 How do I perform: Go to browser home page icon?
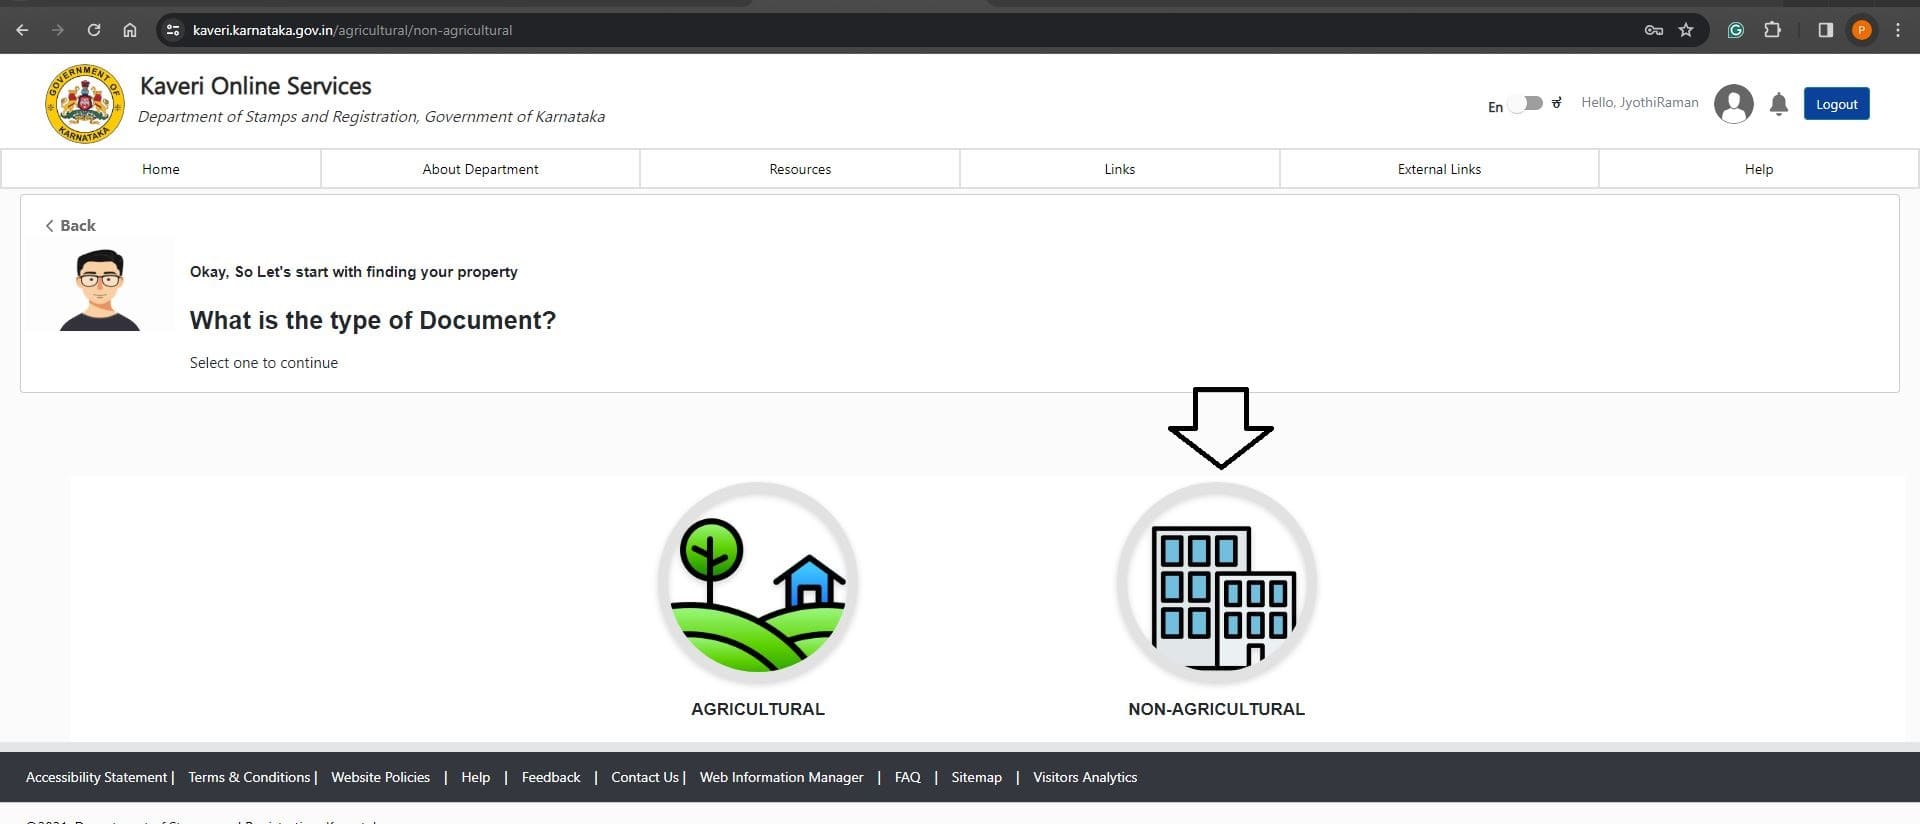130,30
